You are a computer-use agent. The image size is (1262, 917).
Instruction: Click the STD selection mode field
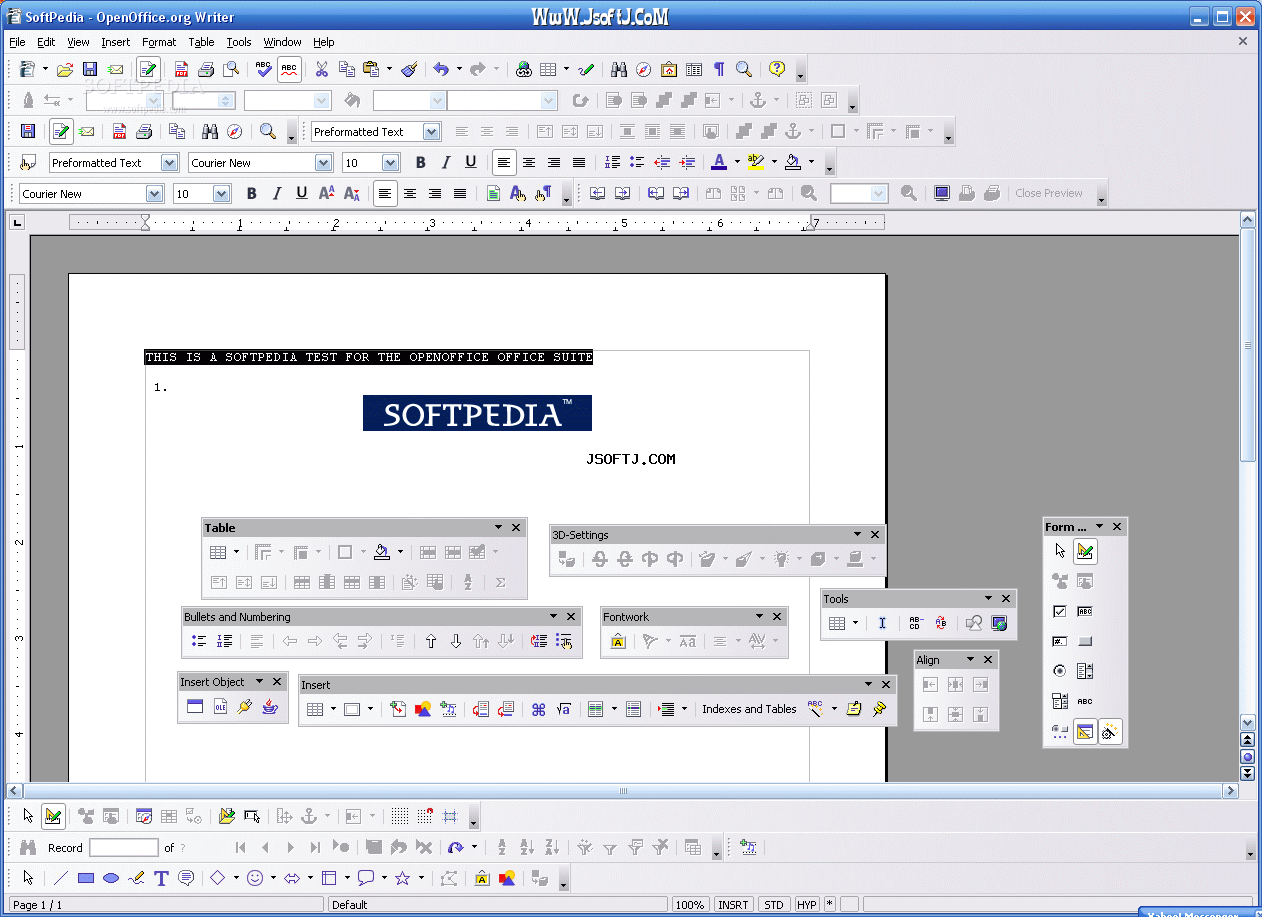(774, 905)
